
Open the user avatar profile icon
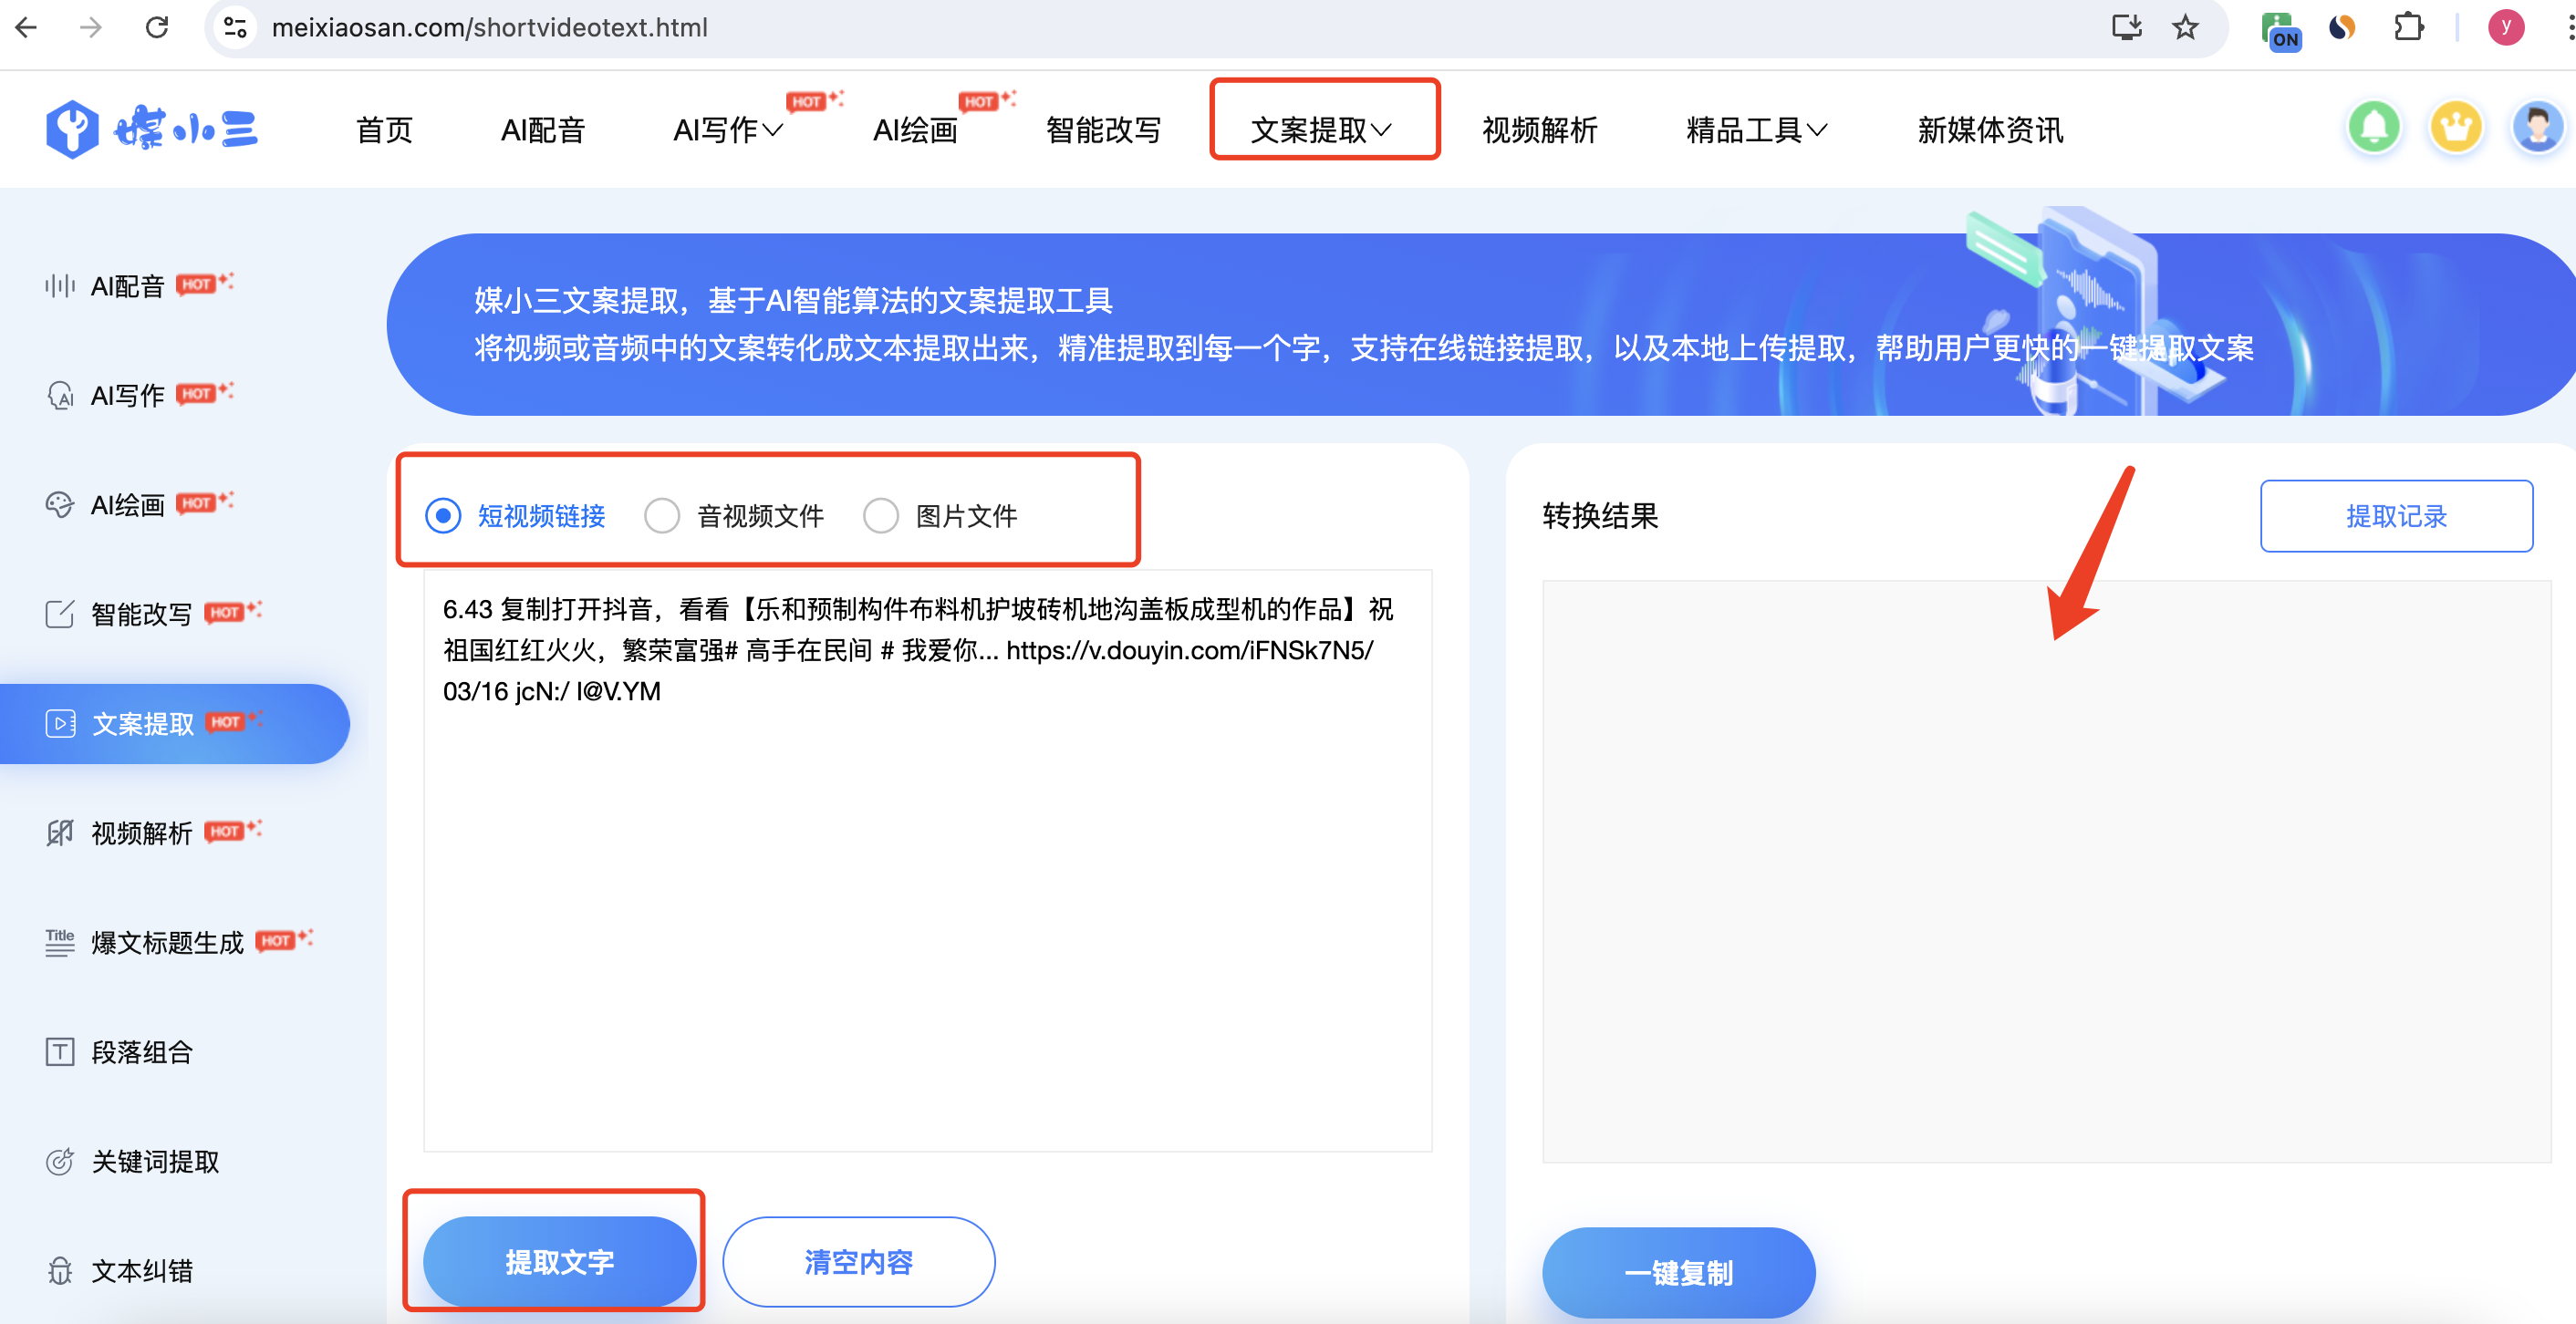click(2537, 128)
